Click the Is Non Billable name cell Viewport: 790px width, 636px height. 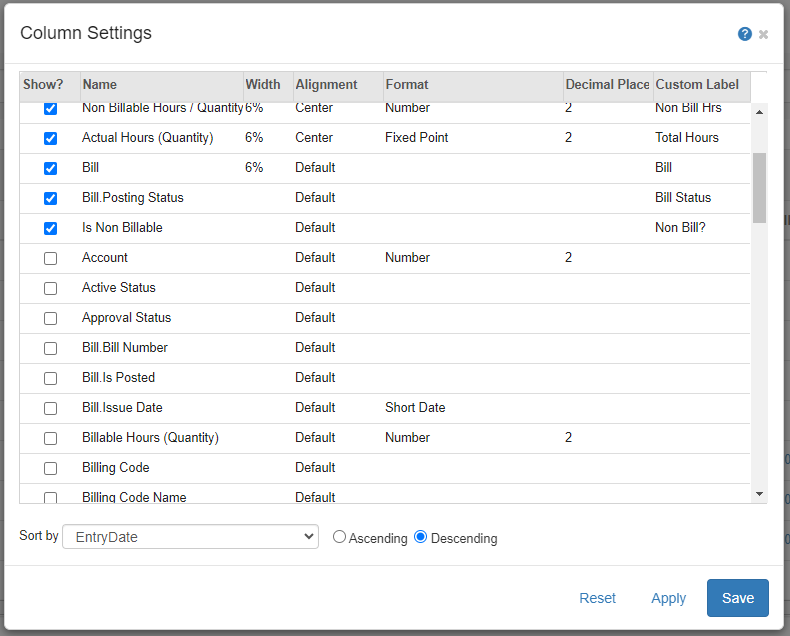[122, 228]
